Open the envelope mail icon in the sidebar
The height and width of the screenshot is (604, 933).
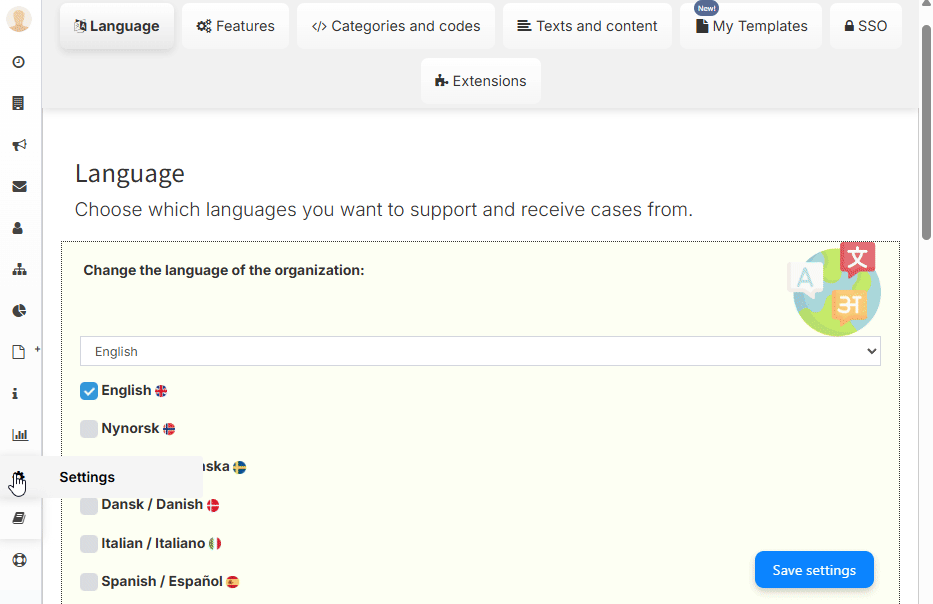click(x=19, y=187)
